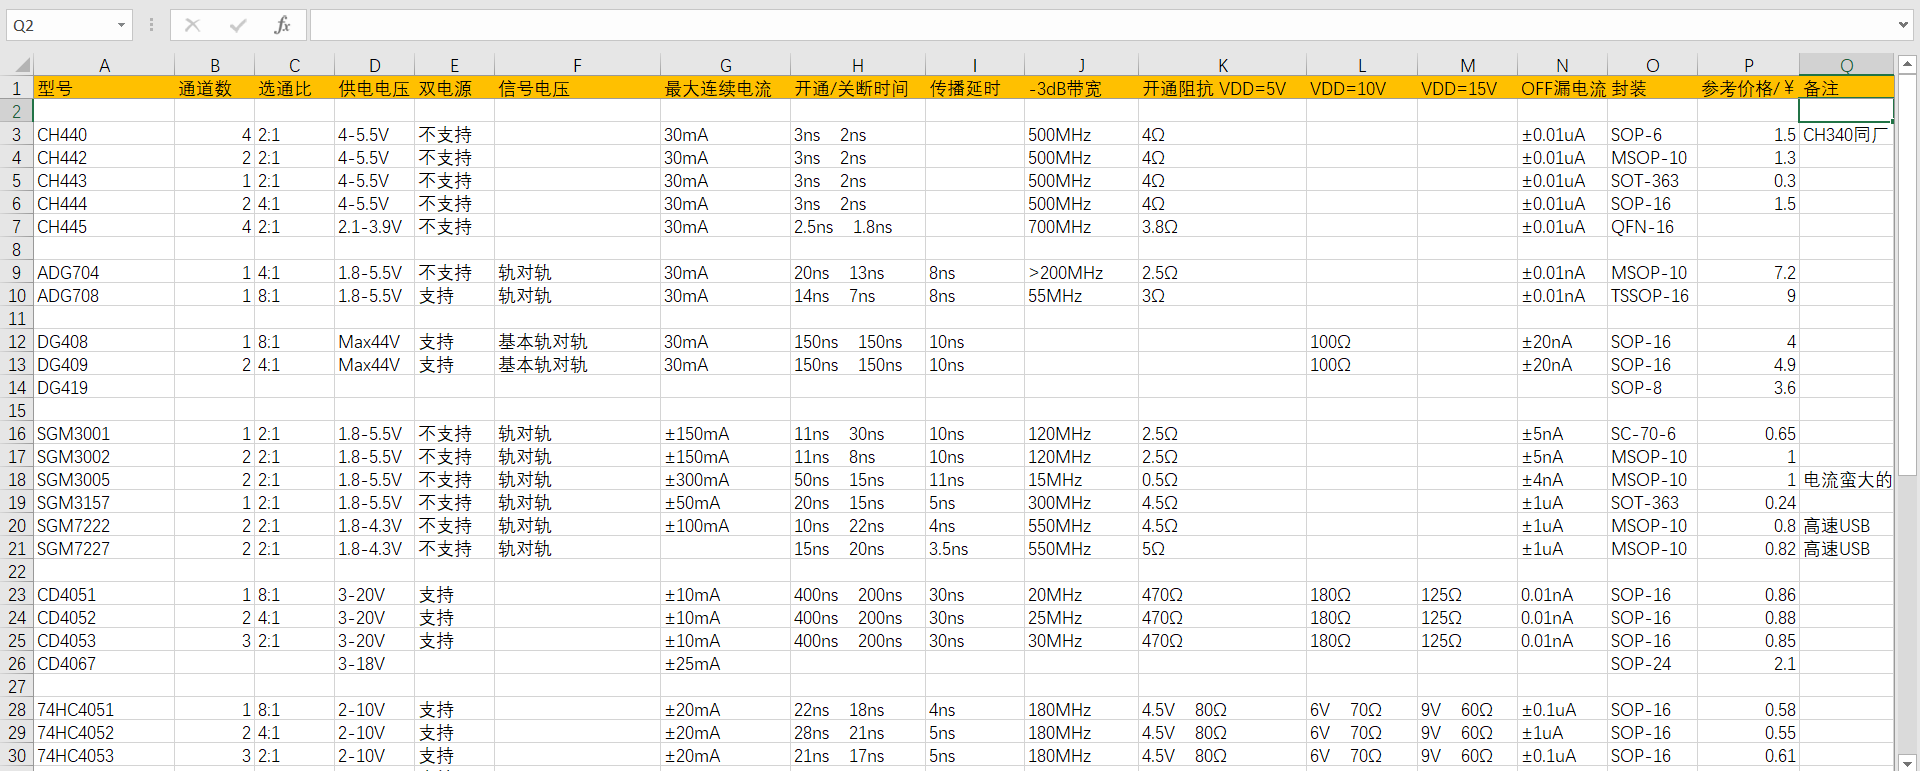Click cell CH445

point(104,226)
